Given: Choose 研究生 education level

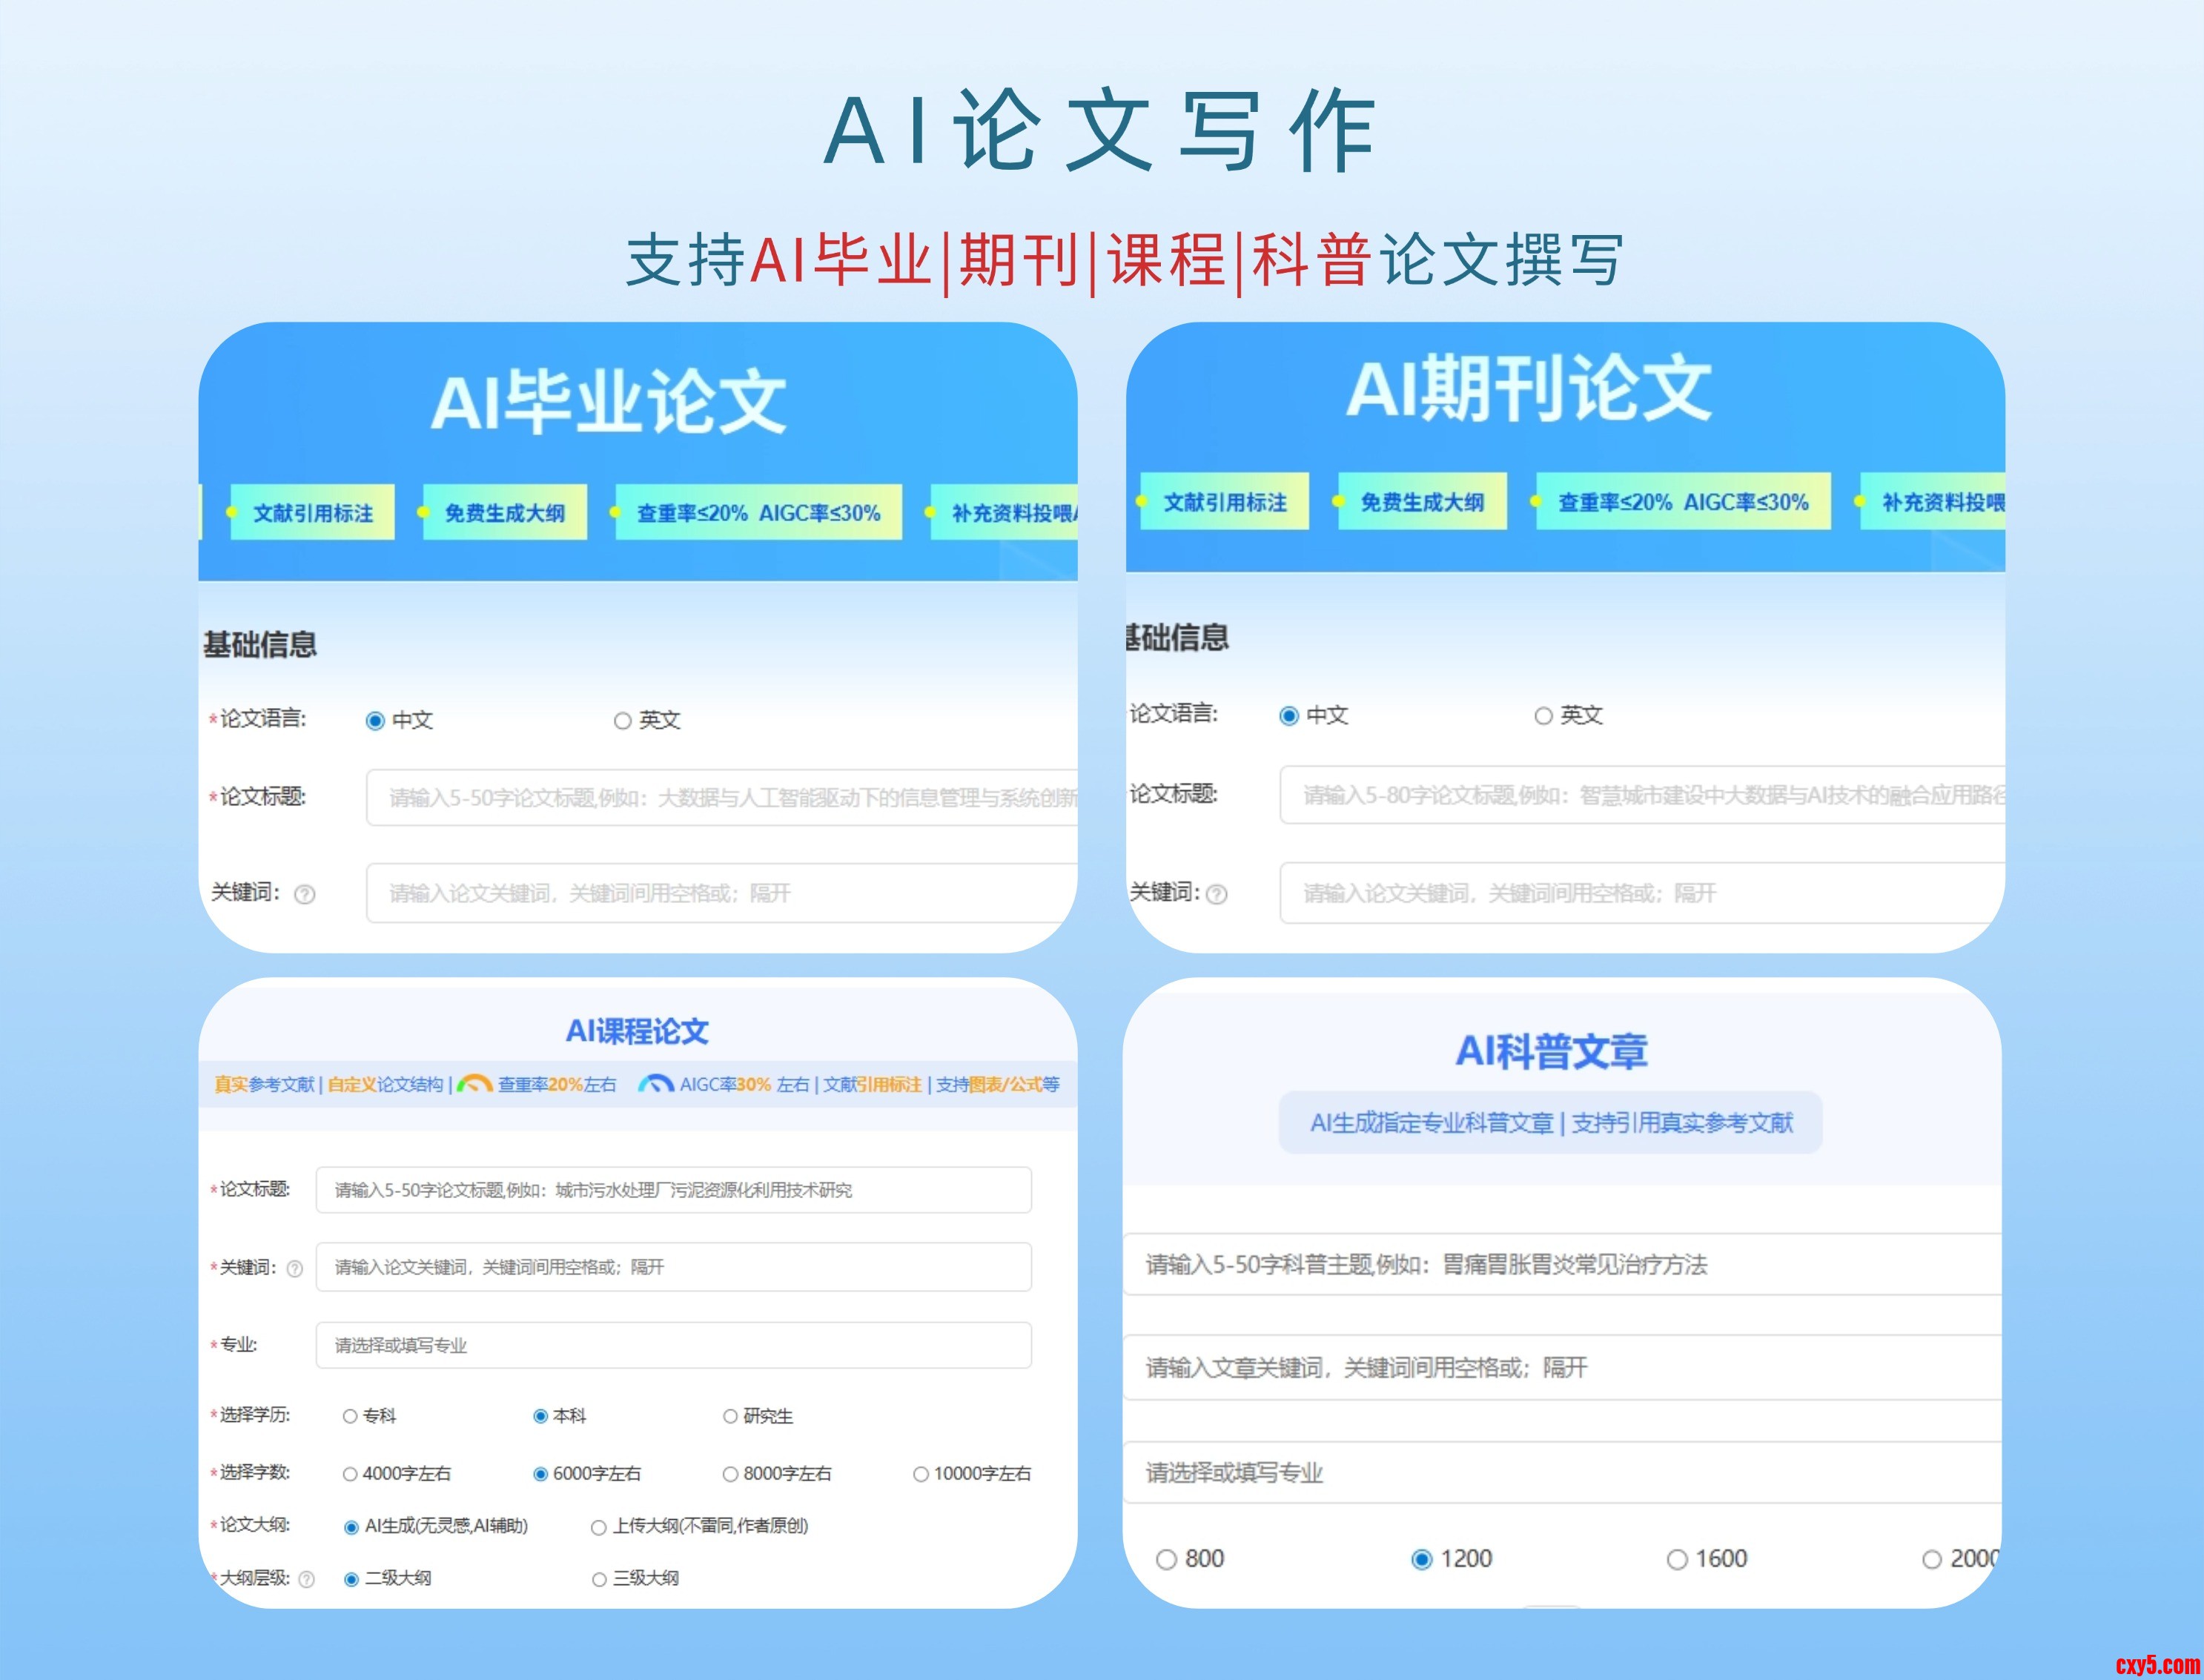Looking at the screenshot, I should point(731,1416).
